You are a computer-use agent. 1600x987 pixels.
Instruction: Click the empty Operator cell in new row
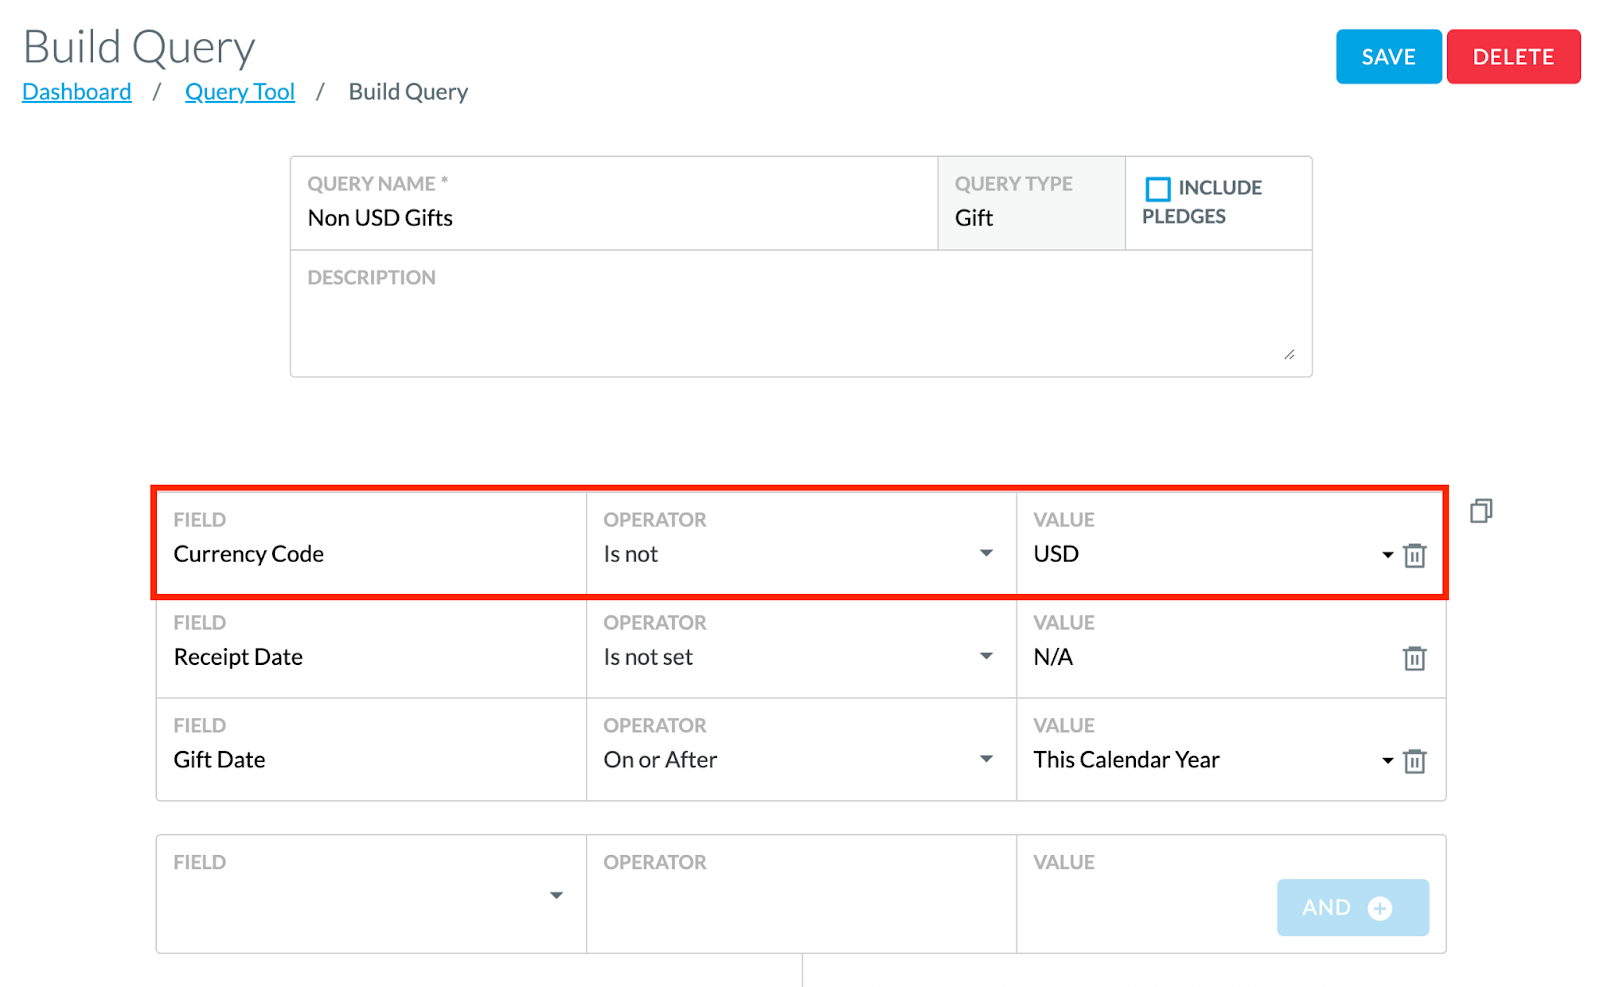pos(801,894)
